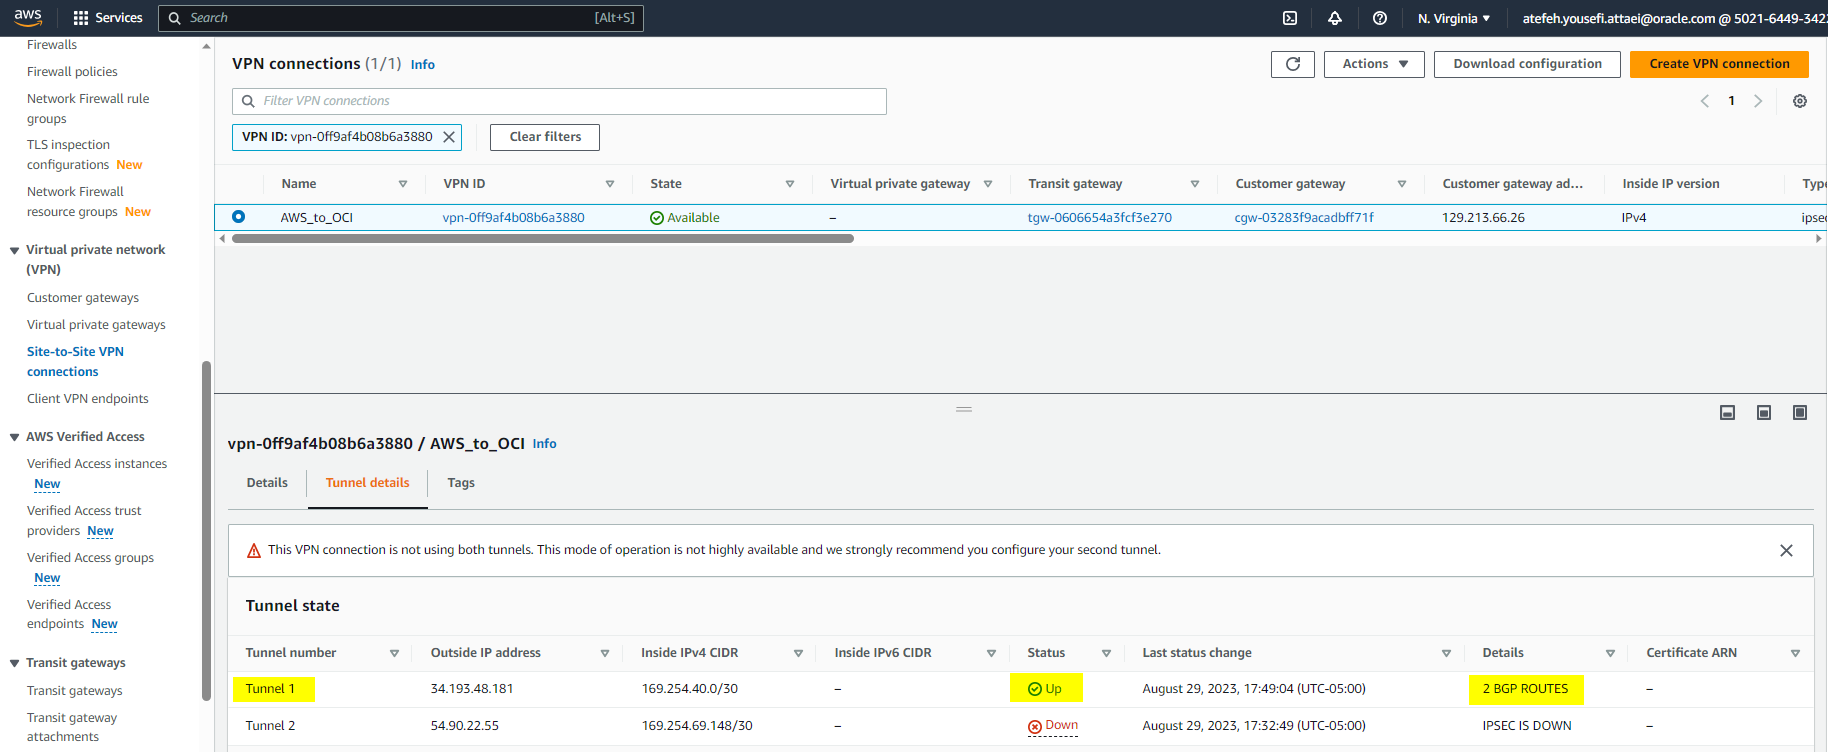Click the refresh VPN connections button

tap(1293, 64)
